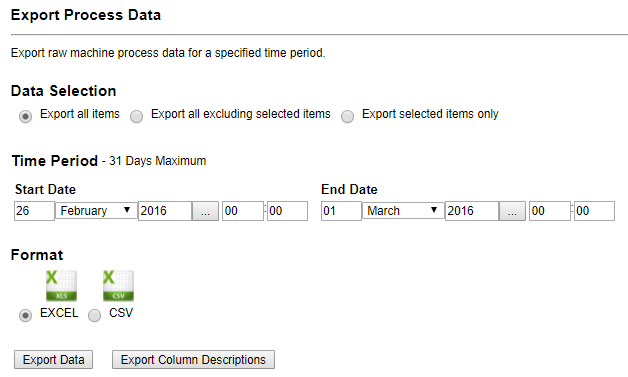Focus the start date day field 26

point(34,211)
